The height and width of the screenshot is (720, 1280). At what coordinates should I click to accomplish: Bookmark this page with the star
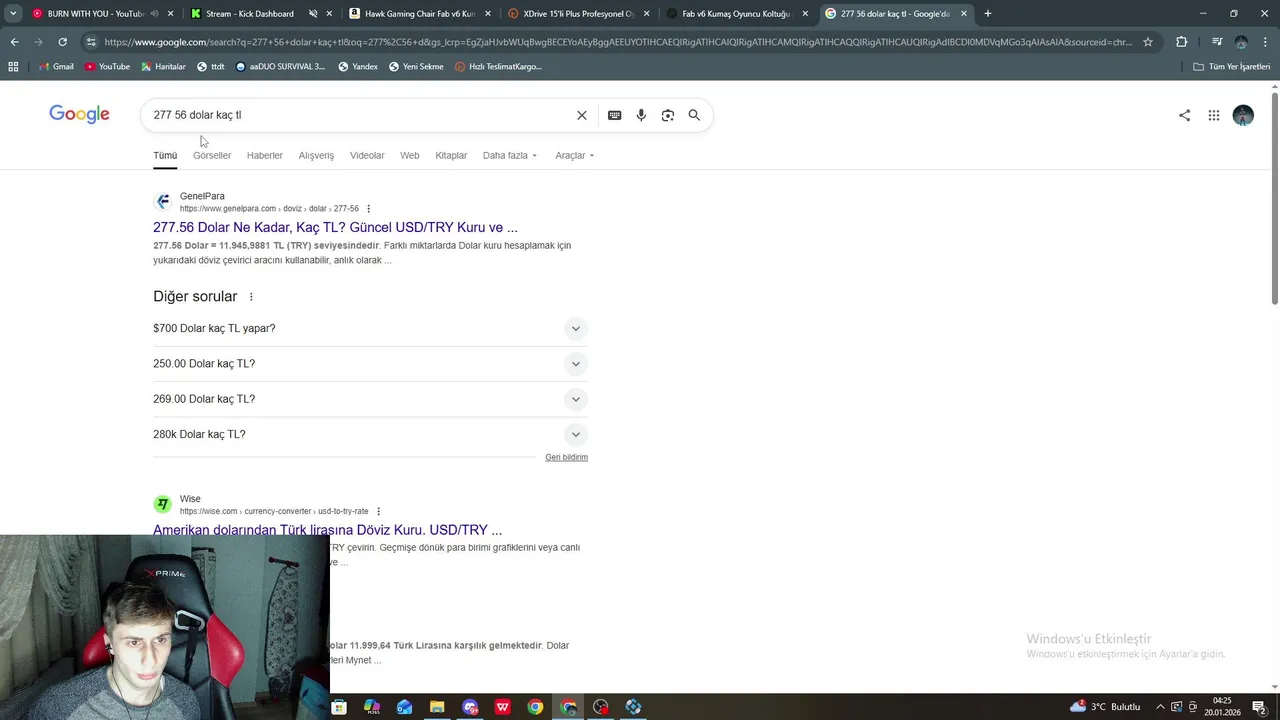coord(1148,42)
